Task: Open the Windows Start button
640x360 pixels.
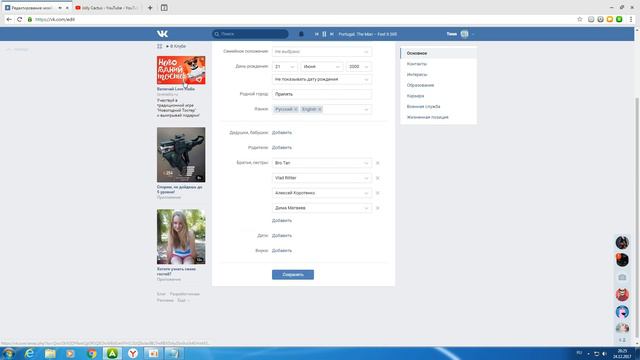Action: pos(8,353)
